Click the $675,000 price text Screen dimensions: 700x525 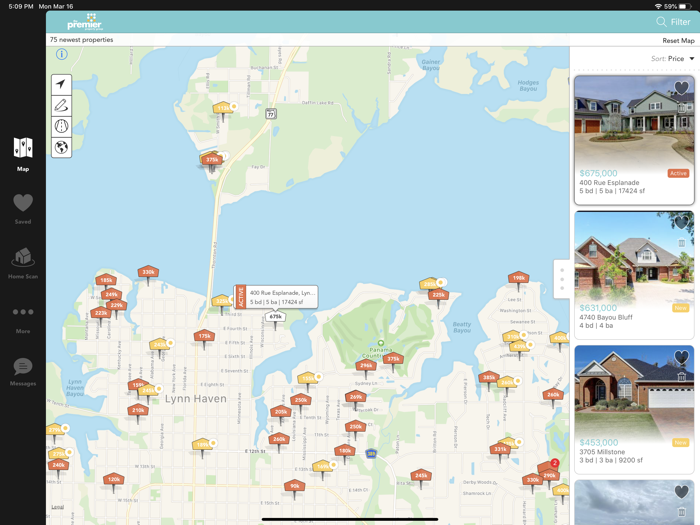click(598, 173)
